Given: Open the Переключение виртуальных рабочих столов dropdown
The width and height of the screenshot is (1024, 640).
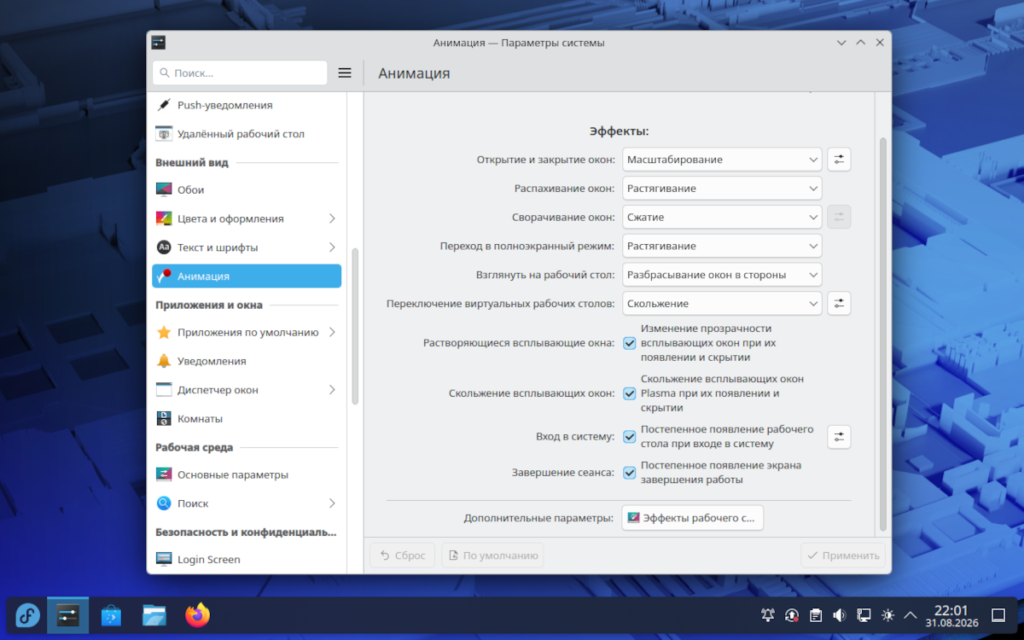Looking at the screenshot, I should tap(722, 303).
